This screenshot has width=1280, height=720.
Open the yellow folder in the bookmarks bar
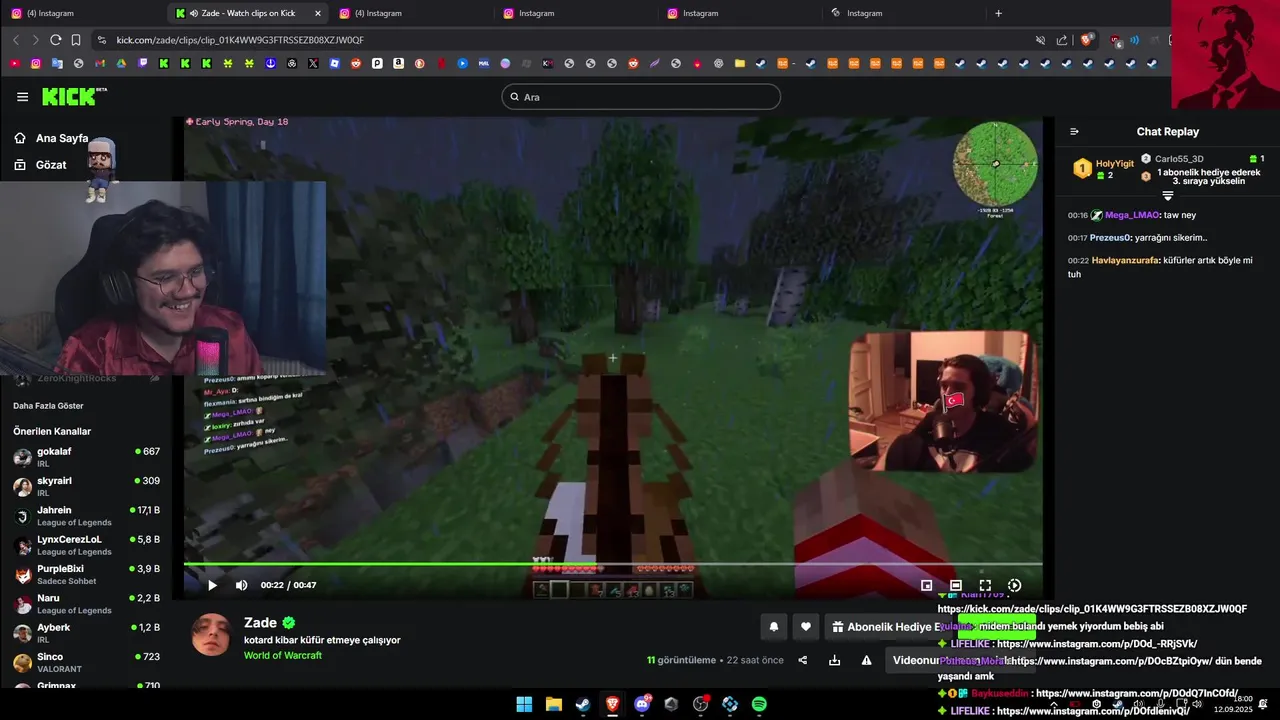coord(739,63)
